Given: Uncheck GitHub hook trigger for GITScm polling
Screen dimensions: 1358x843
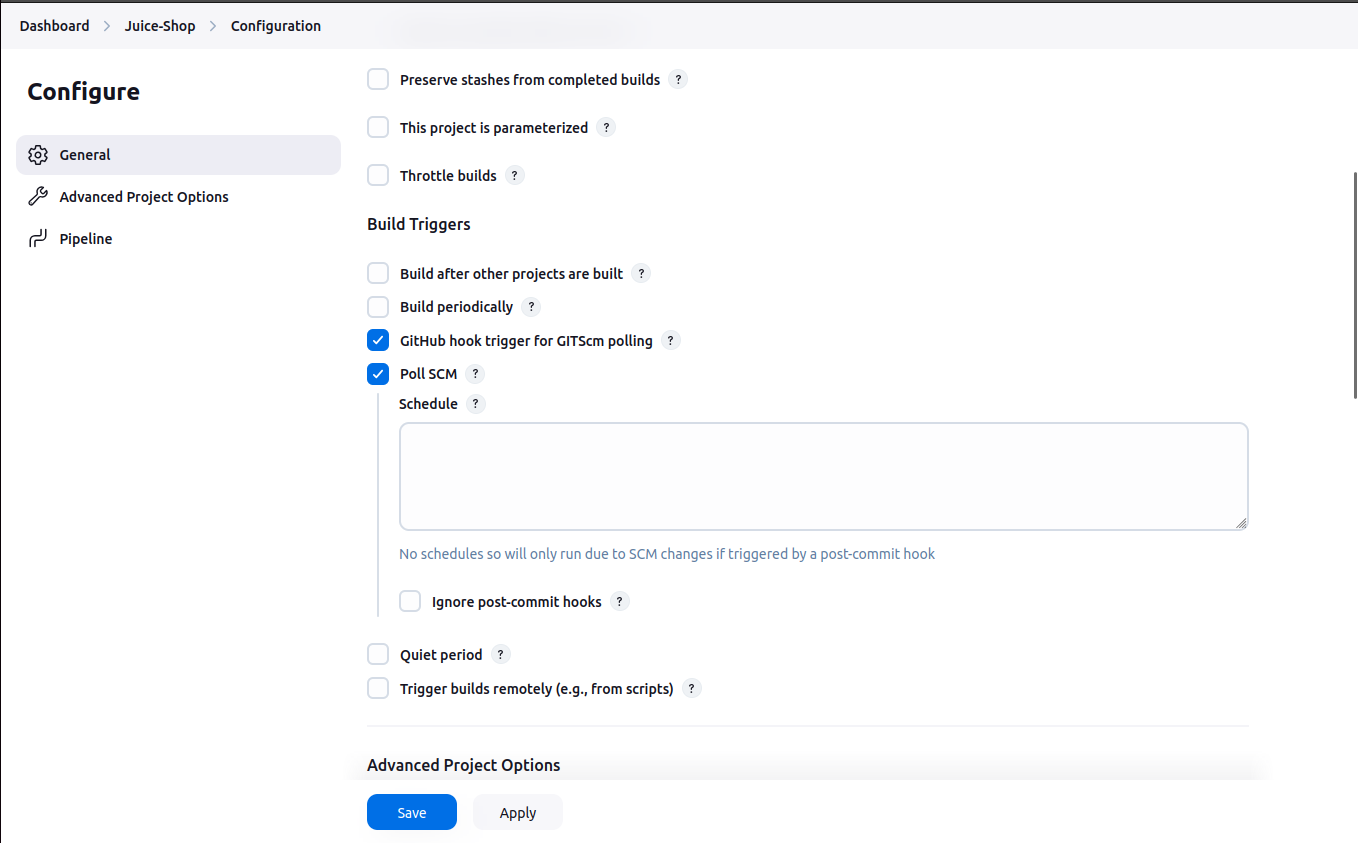Looking at the screenshot, I should [x=378, y=340].
